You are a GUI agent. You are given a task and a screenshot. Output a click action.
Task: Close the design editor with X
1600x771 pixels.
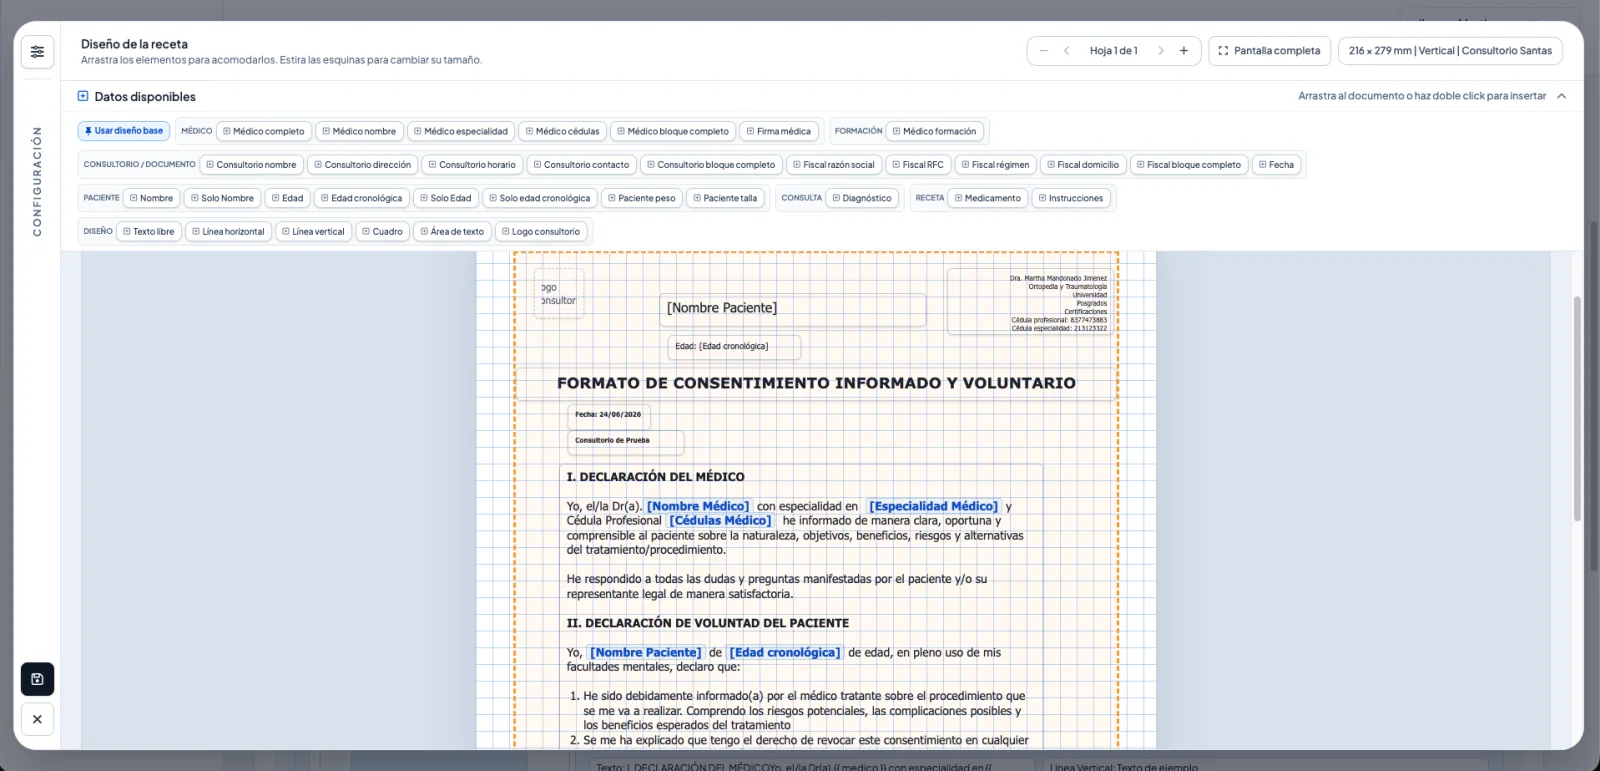point(37,719)
